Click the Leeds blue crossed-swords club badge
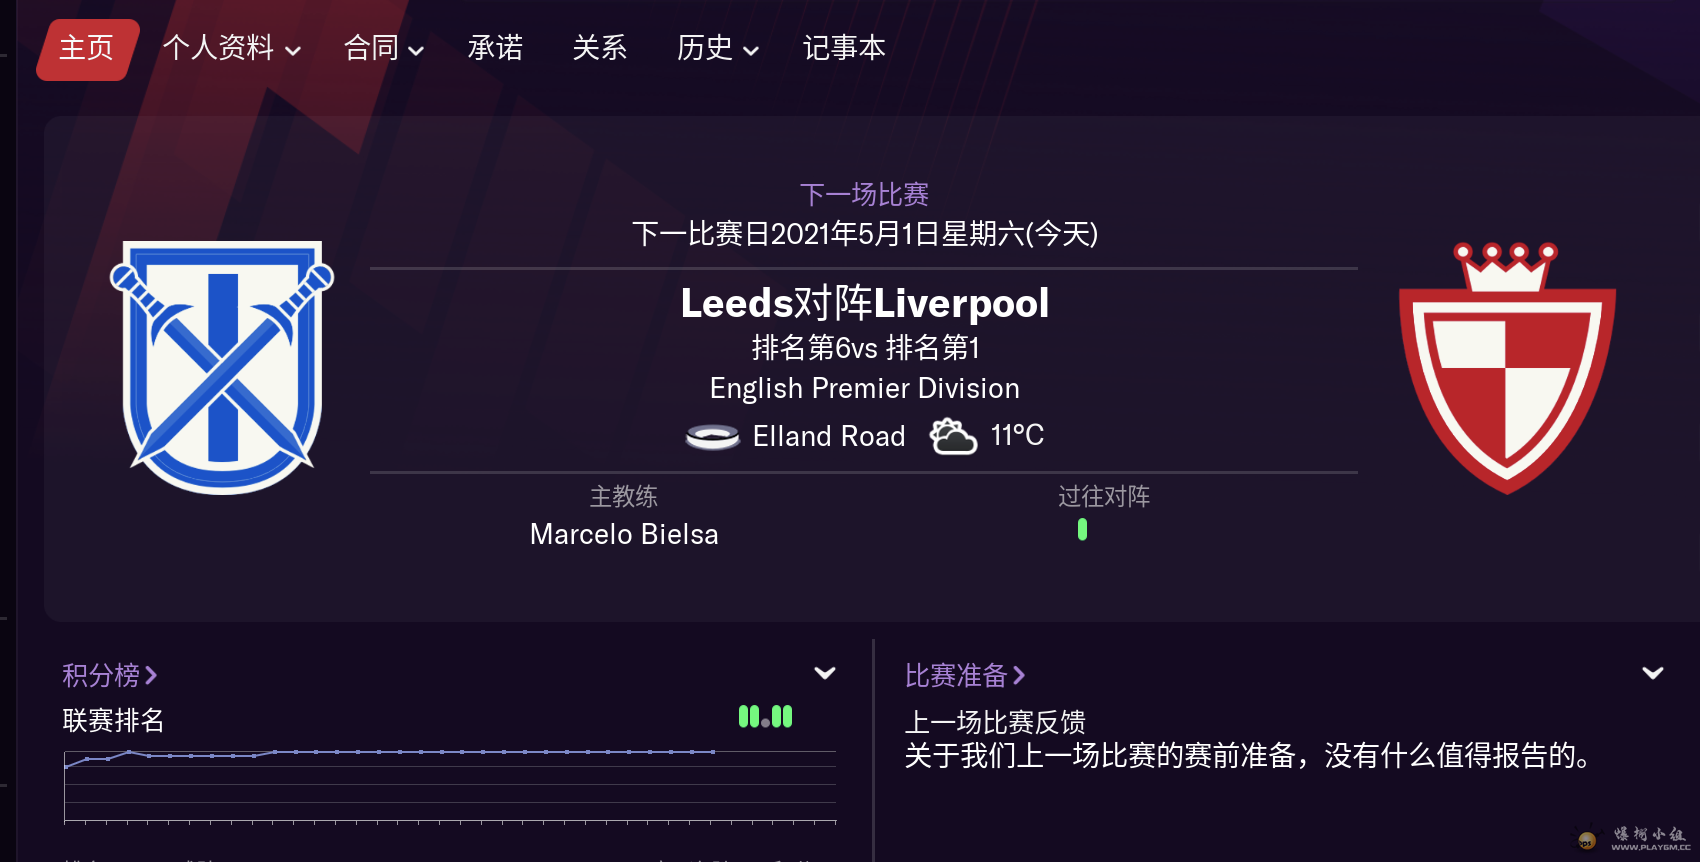Image resolution: width=1700 pixels, height=862 pixels. [222, 367]
